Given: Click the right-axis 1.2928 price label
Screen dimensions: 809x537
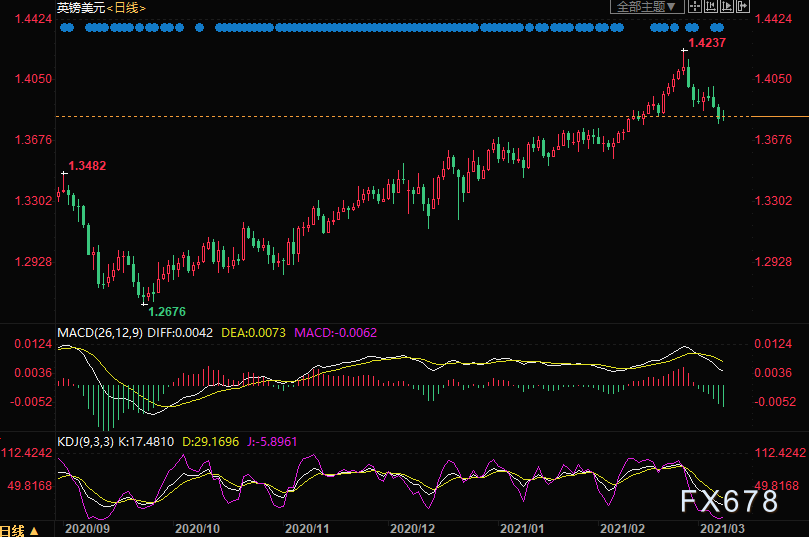Looking at the screenshot, I should tap(773, 262).
